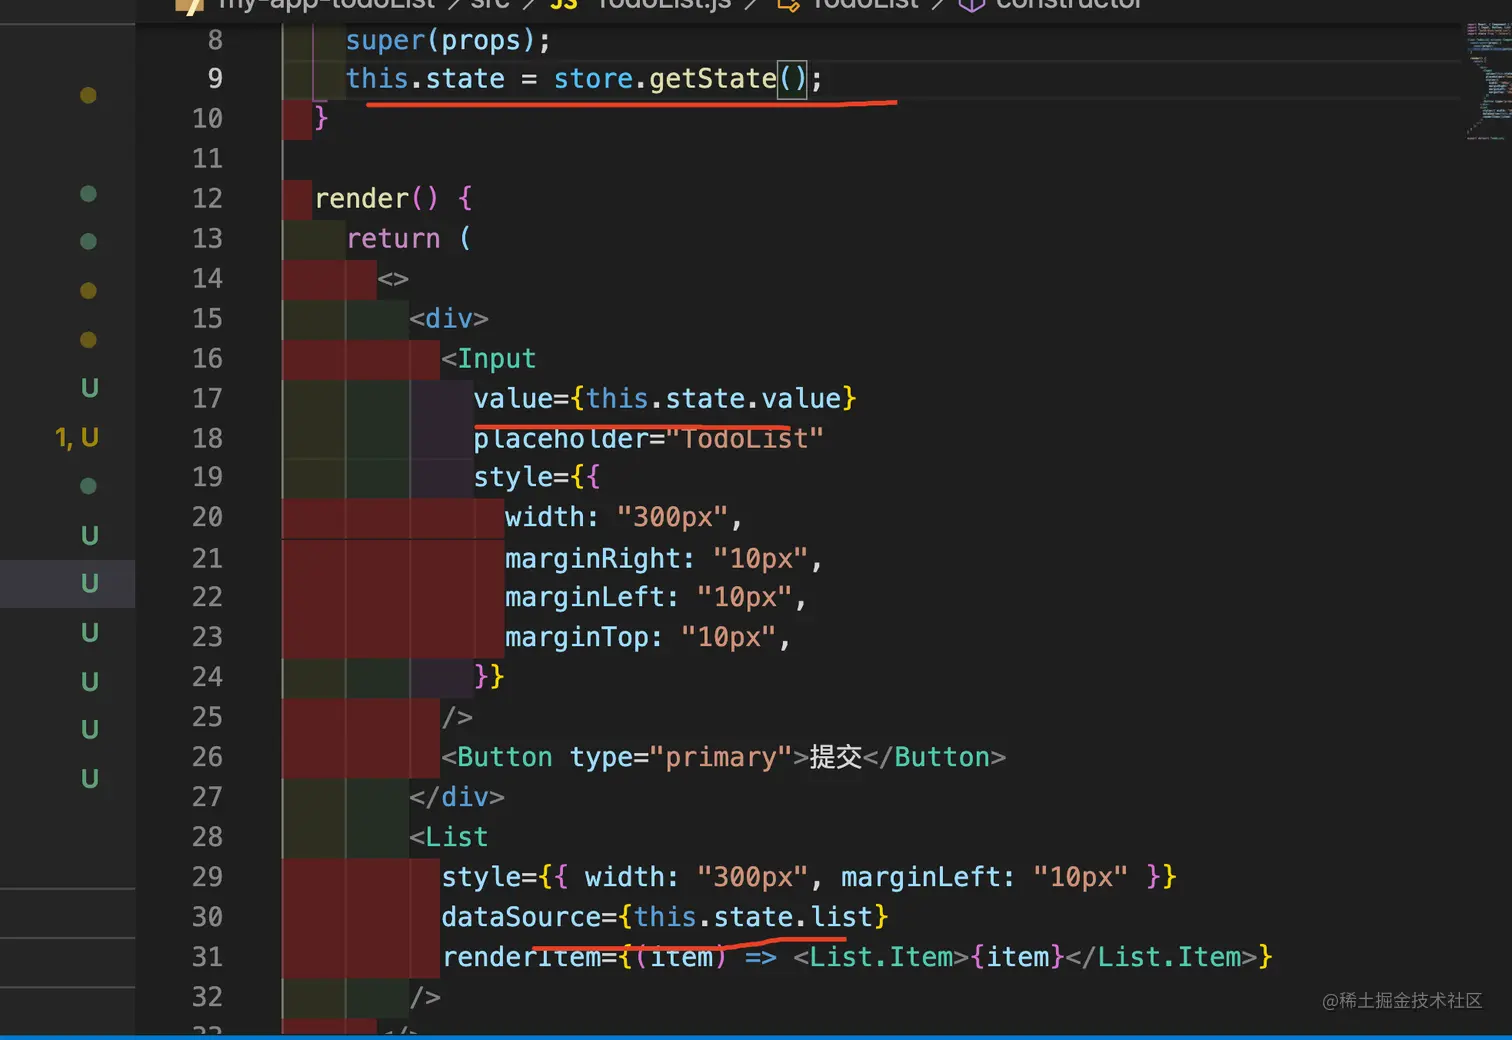Click line number 16 in the gutter
Screen dimensions: 1512x1040
point(207,358)
